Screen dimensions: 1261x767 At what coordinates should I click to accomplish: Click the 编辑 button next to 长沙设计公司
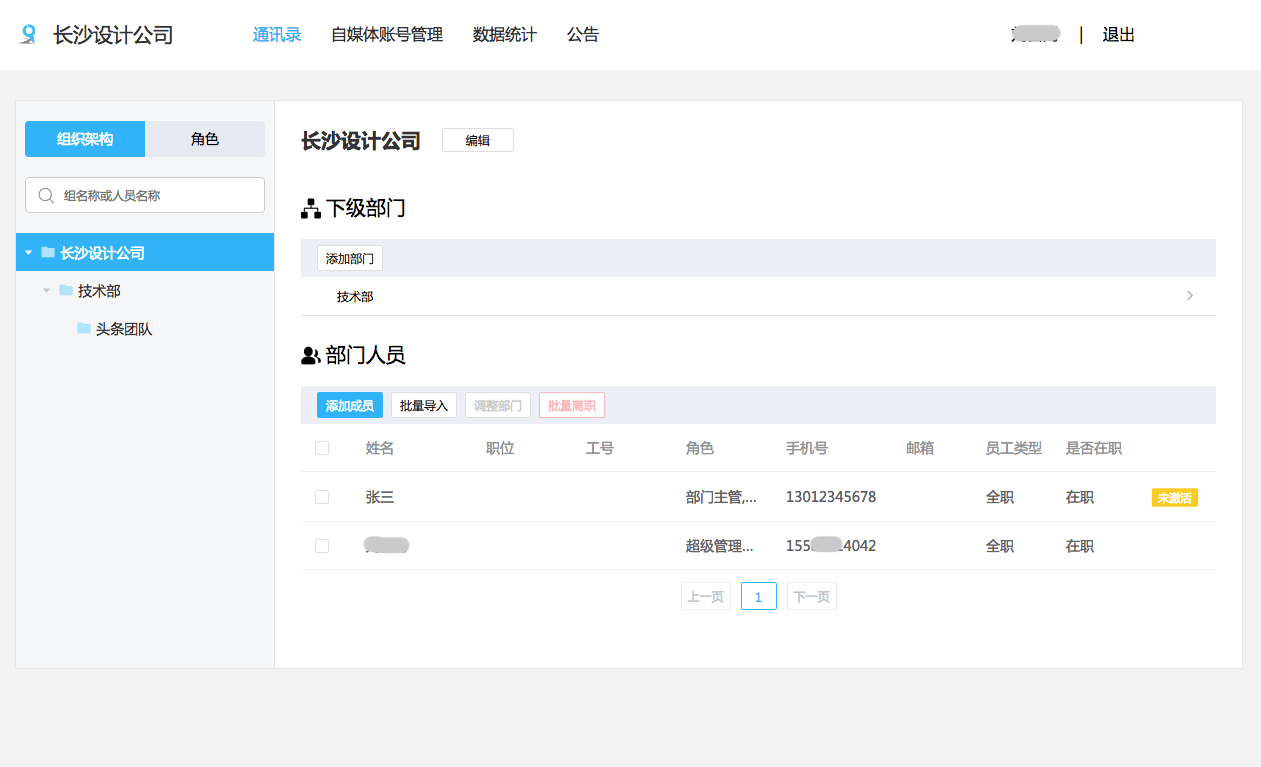click(477, 140)
